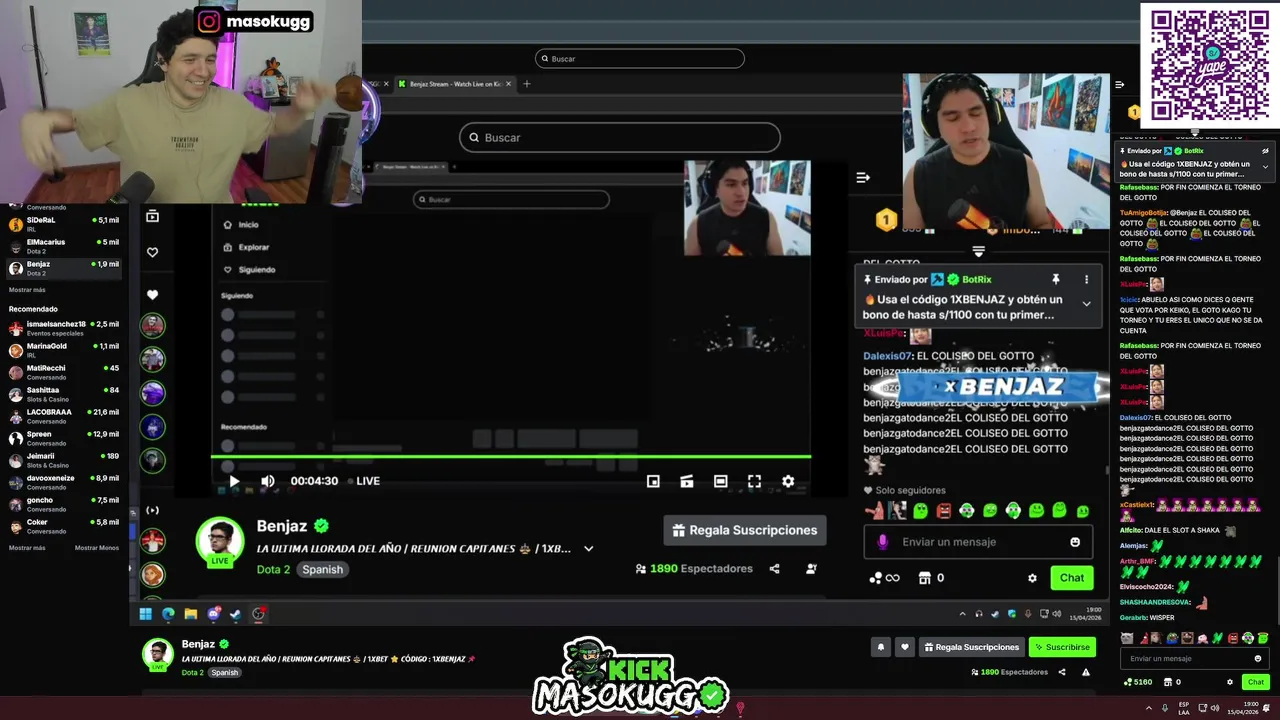Screen dimensions: 1280x720
Task: Open Discord from the inner Windows taskbar
Action: tap(213, 614)
